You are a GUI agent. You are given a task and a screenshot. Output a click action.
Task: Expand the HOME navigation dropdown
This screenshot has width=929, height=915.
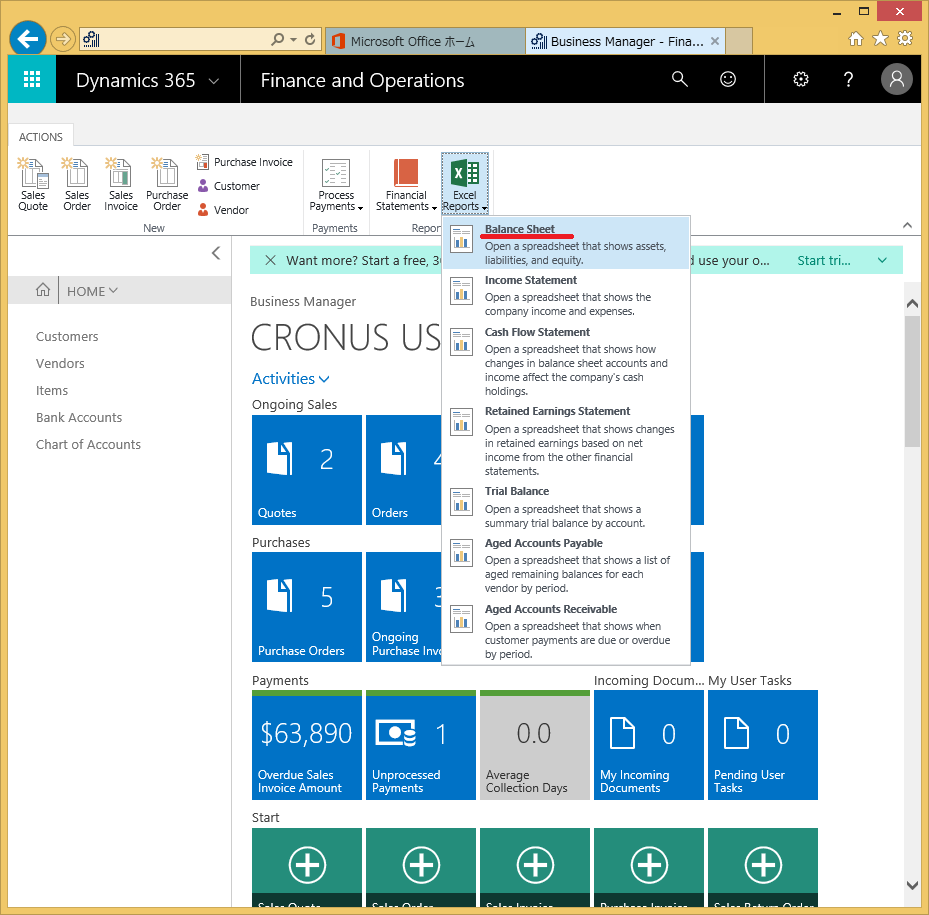coord(92,291)
